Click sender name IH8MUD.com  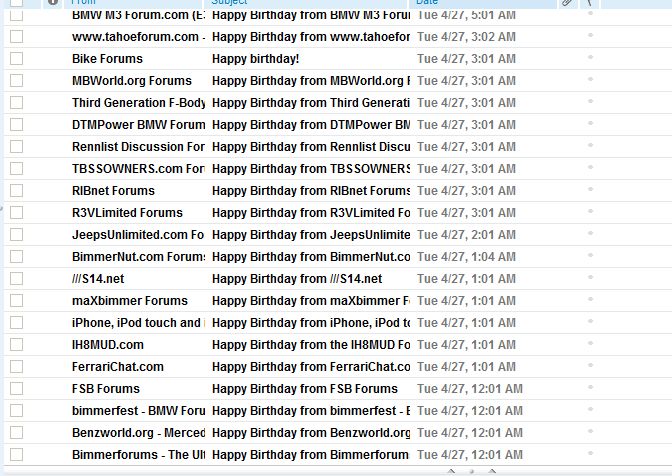click(108, 345)
